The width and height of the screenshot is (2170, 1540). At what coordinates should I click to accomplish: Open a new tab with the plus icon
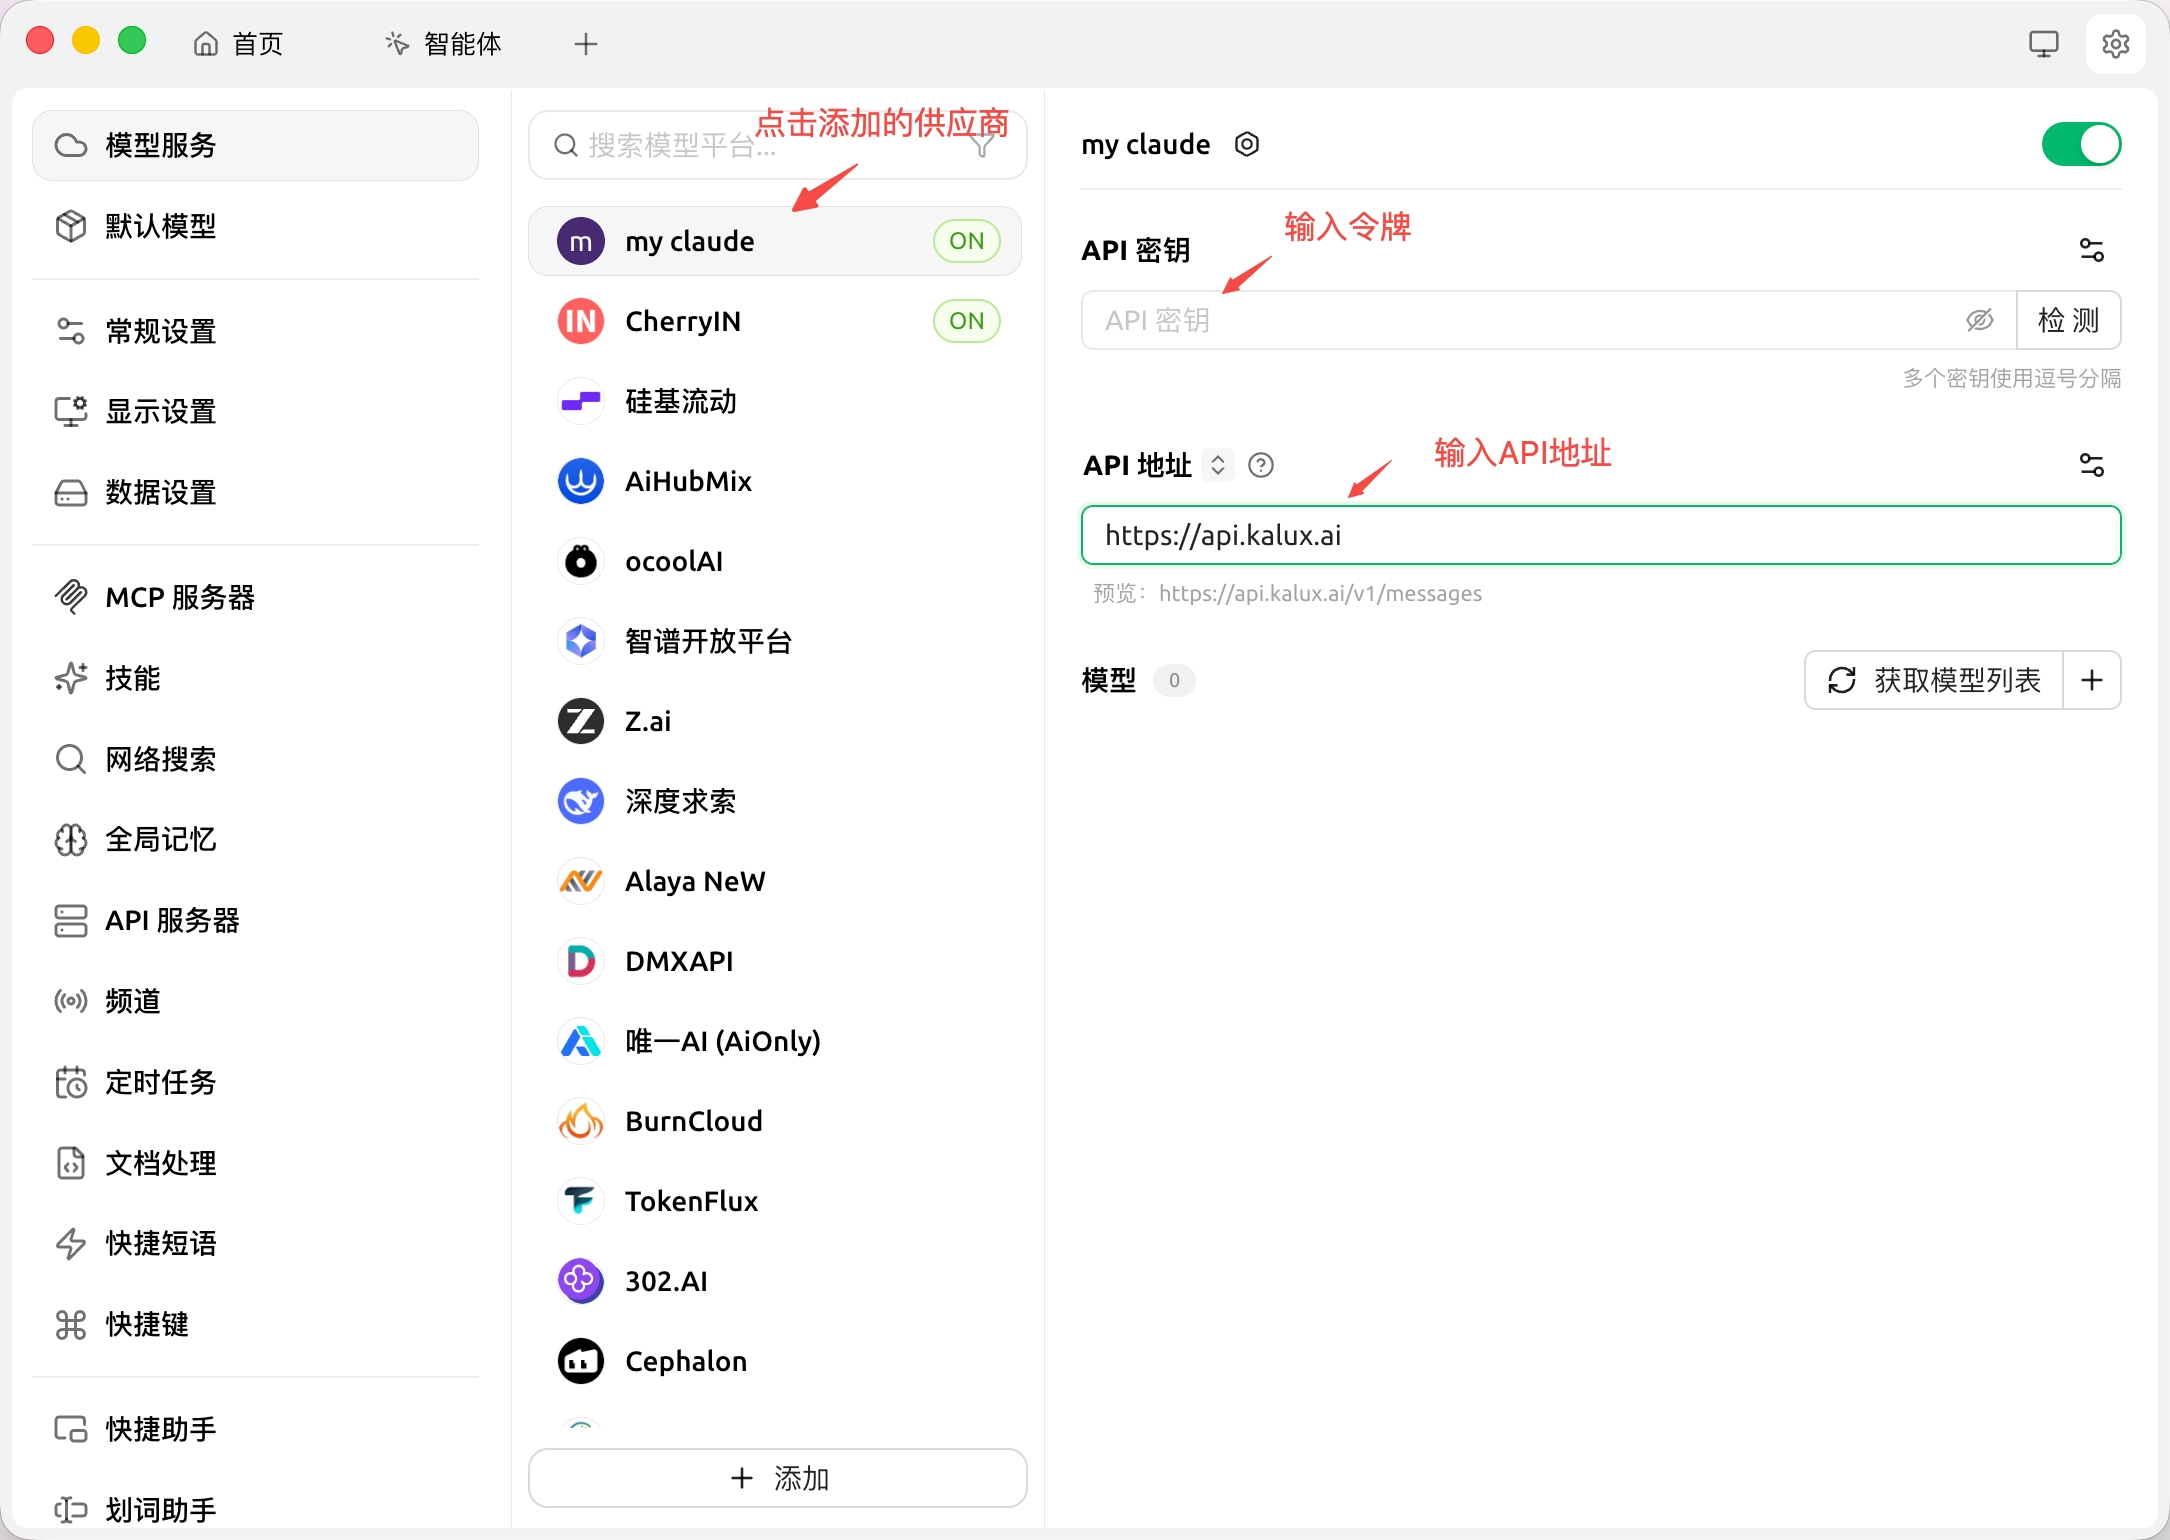point(586,44)
